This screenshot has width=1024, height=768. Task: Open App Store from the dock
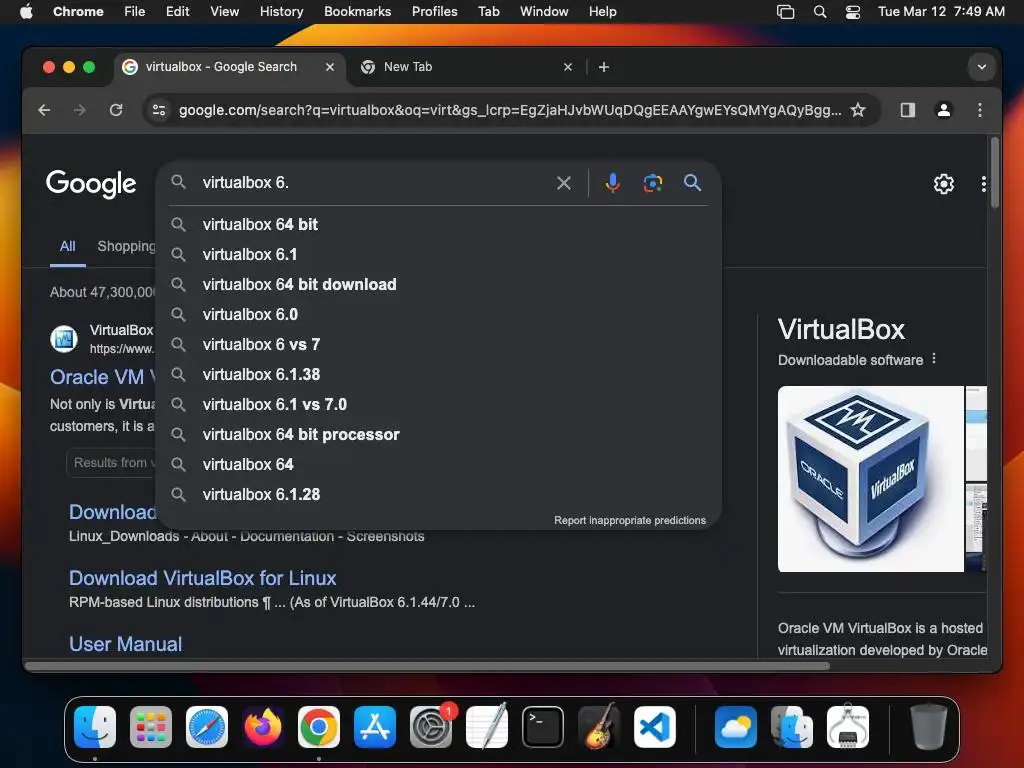375,727
